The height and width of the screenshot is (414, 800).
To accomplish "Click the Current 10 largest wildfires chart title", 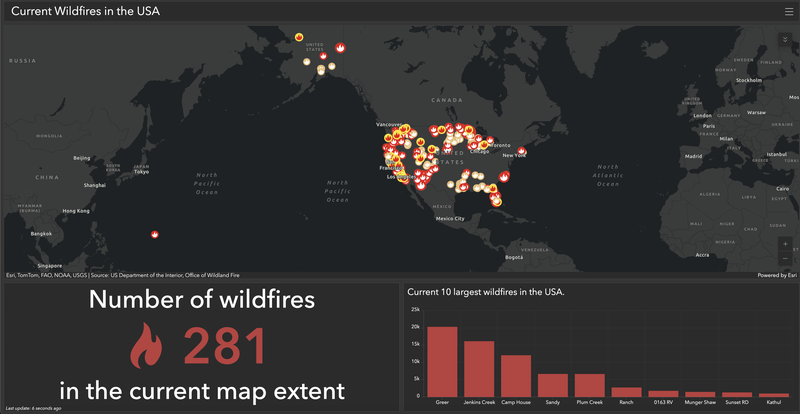I will (486, 293).
